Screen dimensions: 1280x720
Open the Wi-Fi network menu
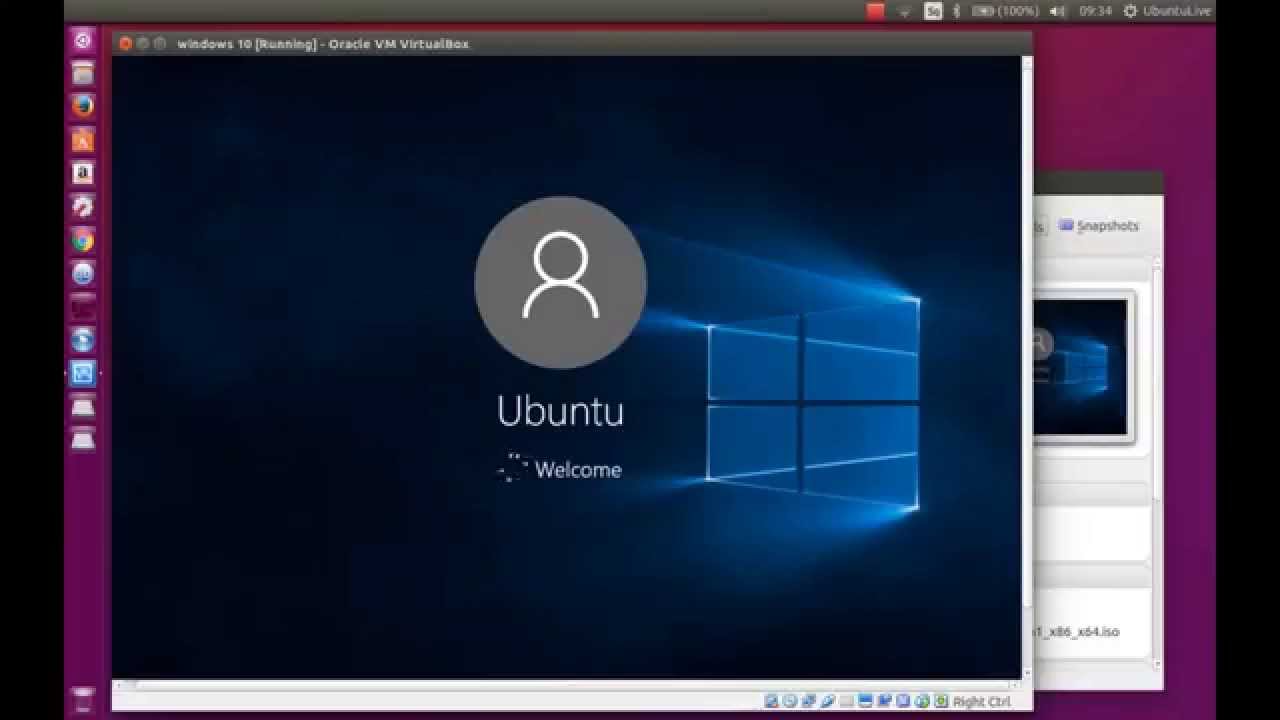point(905,11)
